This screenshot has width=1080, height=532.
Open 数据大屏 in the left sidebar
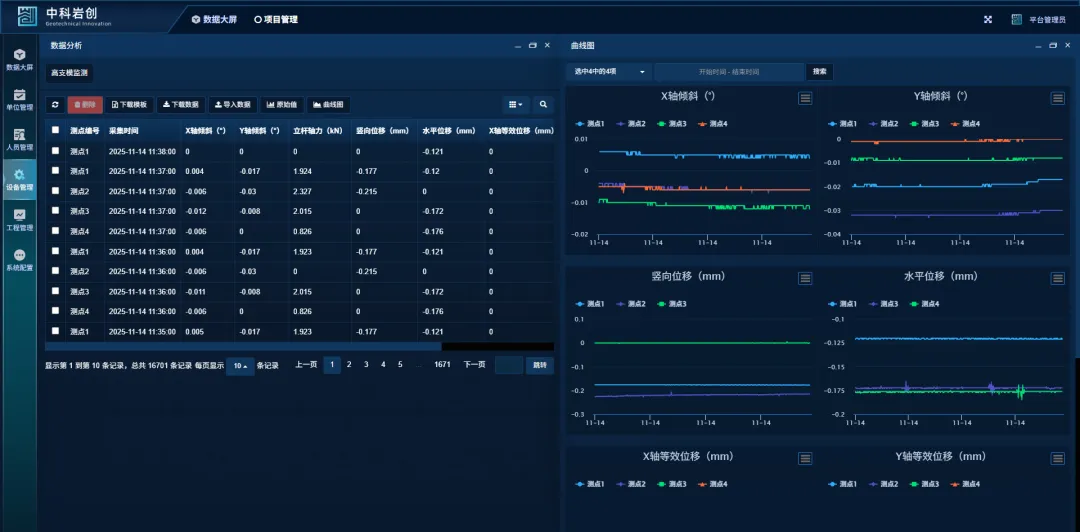coord(19,60)
